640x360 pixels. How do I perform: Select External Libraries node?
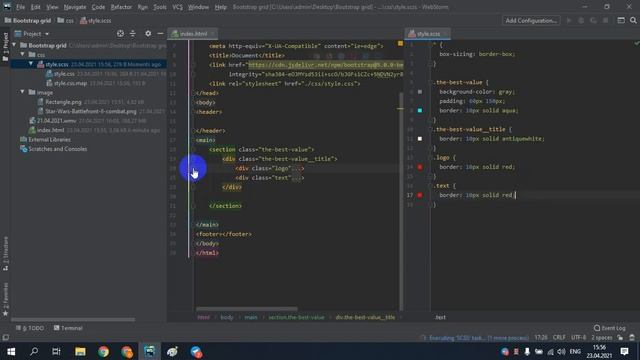(49, 140)
